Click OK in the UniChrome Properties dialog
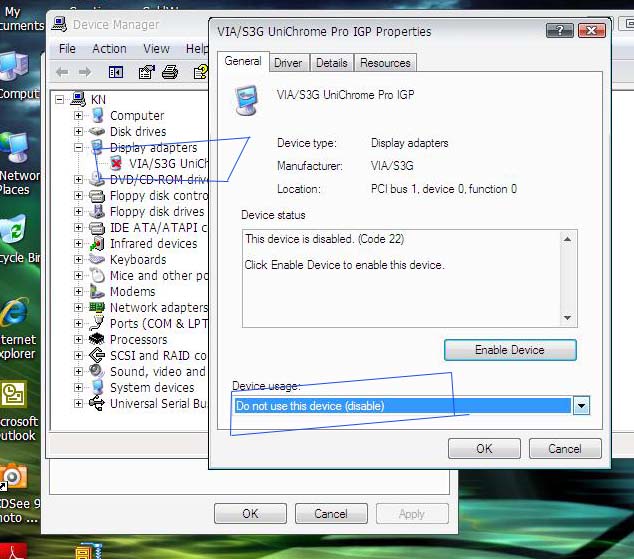This screenshot has width=634, height=559. pyautogui.click(x=484, y=449)
